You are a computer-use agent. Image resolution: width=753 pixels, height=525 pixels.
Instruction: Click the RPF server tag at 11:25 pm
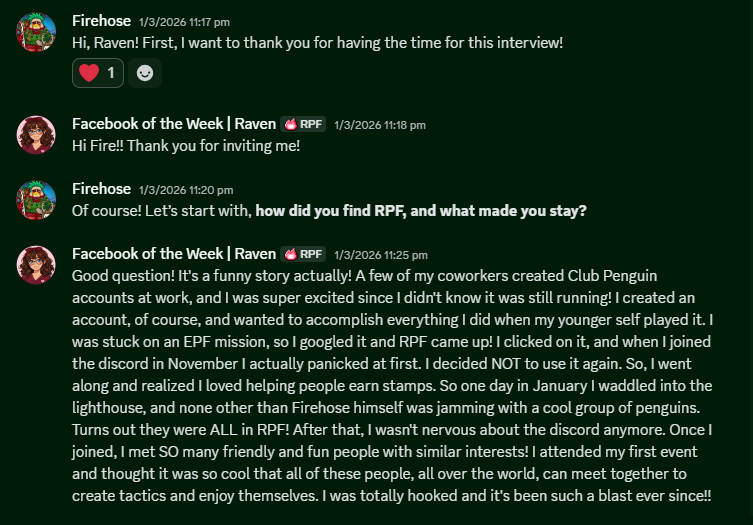pos(304,254)
